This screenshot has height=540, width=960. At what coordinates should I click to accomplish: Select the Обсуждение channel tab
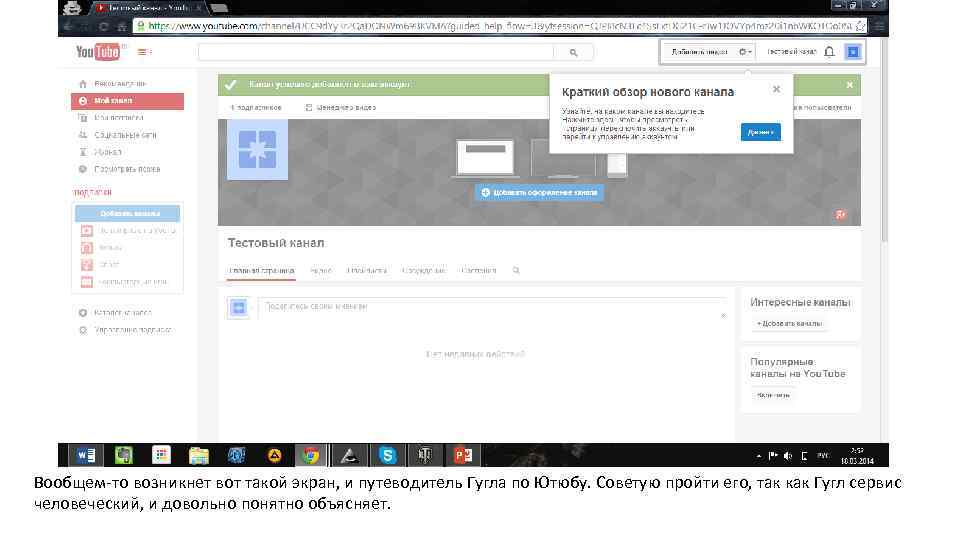point(424,271)
